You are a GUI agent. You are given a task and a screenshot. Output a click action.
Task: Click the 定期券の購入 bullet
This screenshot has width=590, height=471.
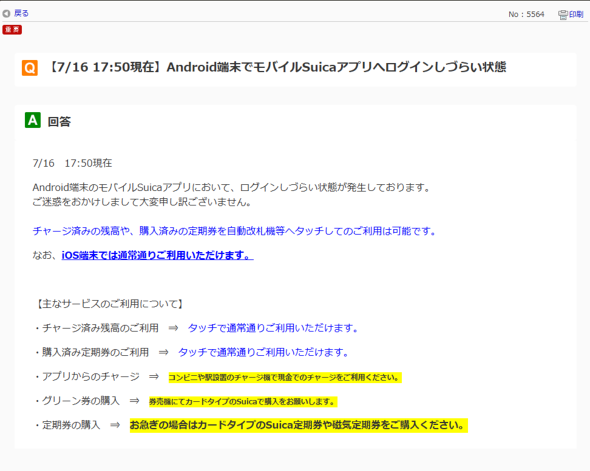(67, 425)
